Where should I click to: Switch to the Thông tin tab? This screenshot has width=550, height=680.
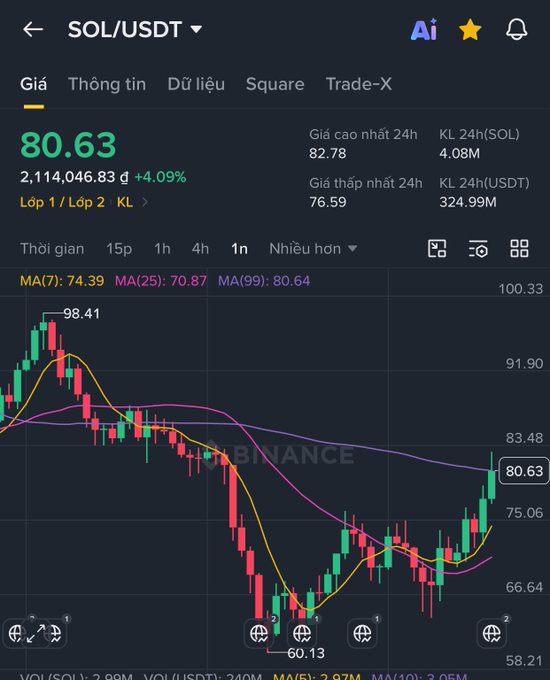(x=107, y=84)
